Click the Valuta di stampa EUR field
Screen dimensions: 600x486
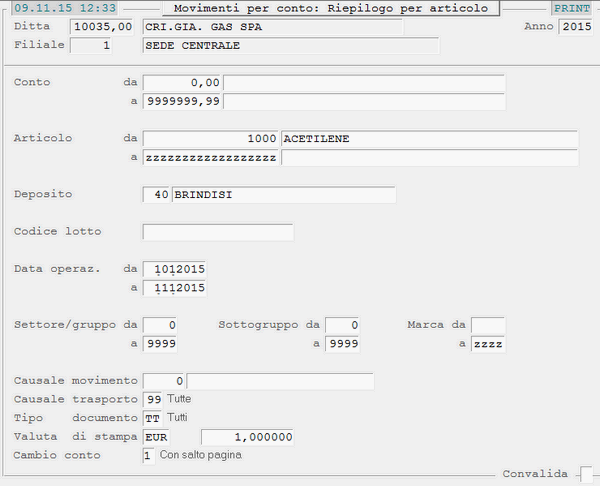coord(166,437)
